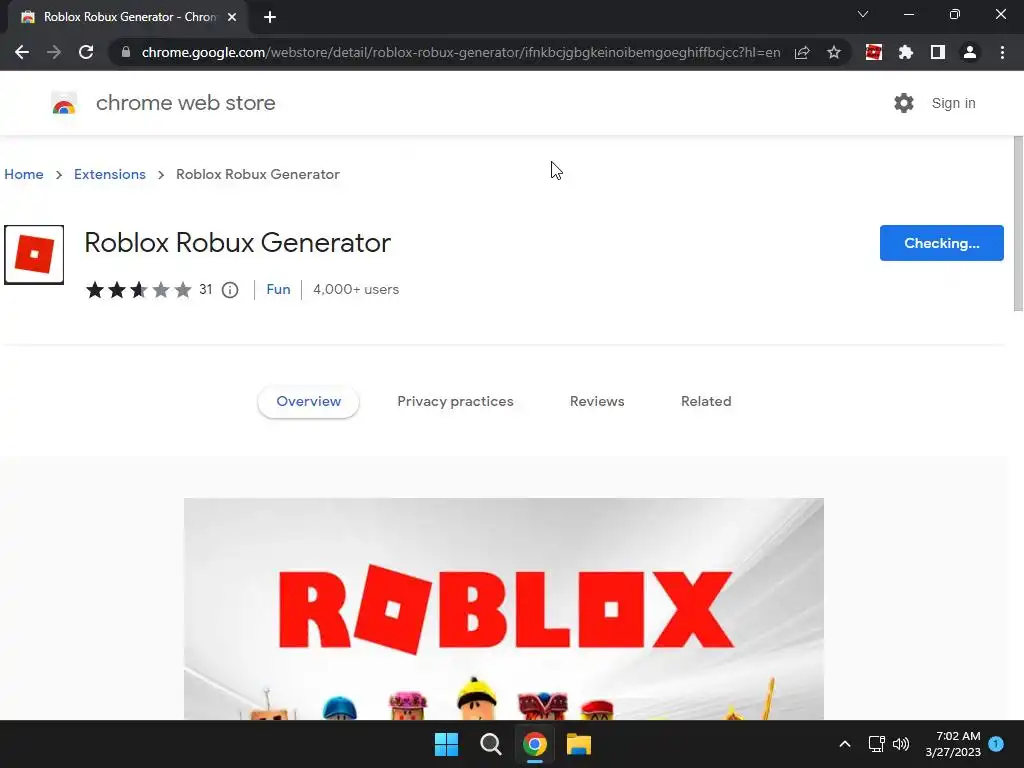
Task: Open the volume tray icon
Action: pos(901,744)
